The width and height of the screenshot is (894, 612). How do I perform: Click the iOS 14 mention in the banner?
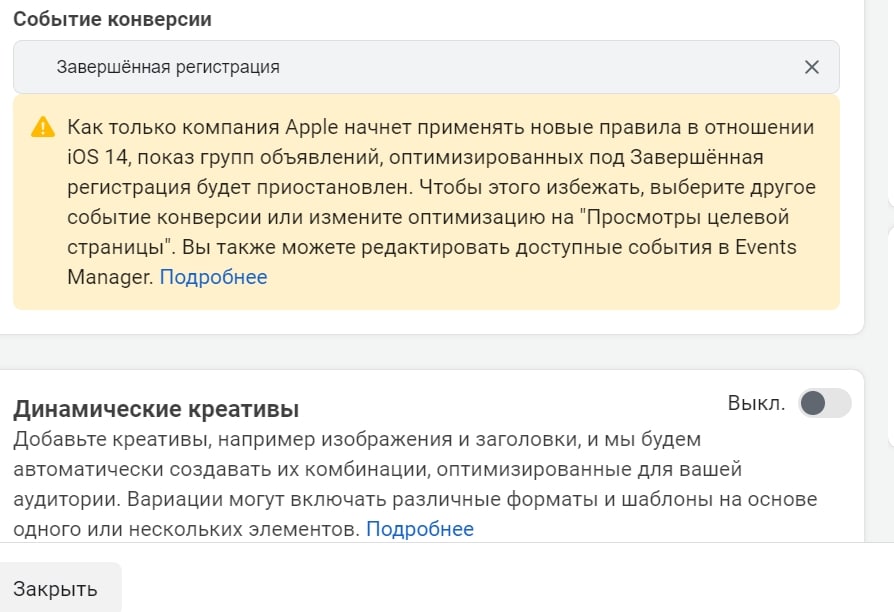click(97, 157)
